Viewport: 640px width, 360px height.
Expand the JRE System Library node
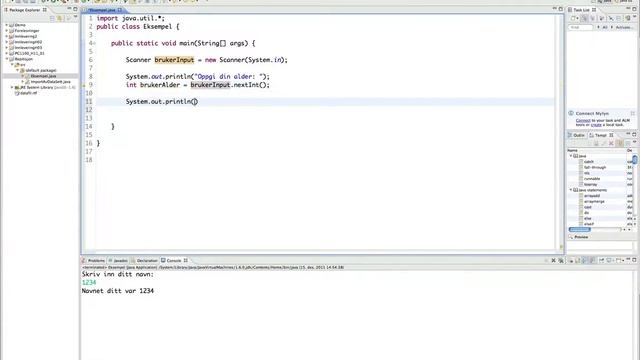pos(12,87)
